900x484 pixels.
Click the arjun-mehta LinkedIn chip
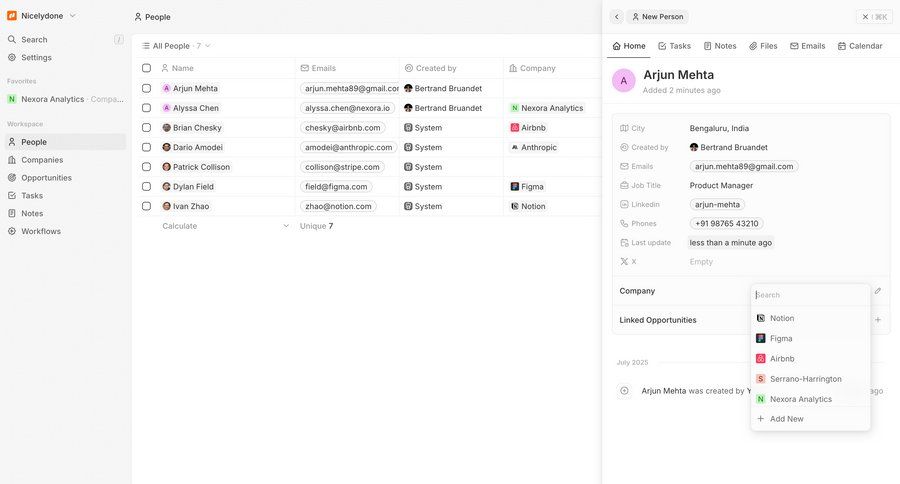(x=717, y=204)
